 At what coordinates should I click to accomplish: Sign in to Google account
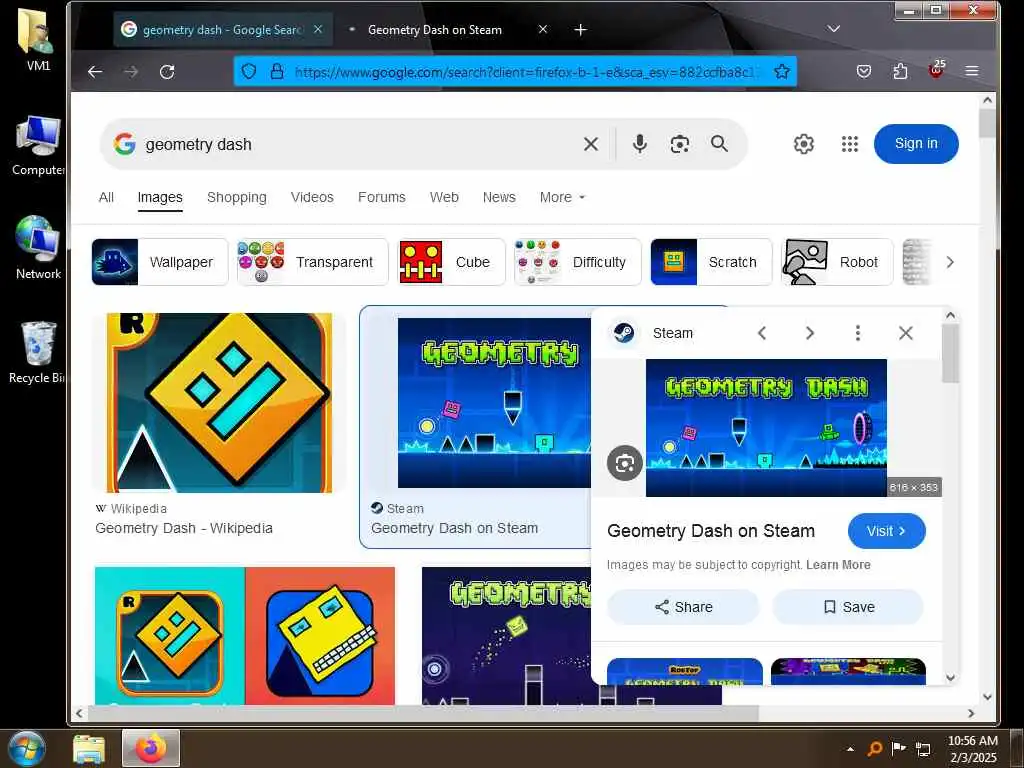point(916,144)
